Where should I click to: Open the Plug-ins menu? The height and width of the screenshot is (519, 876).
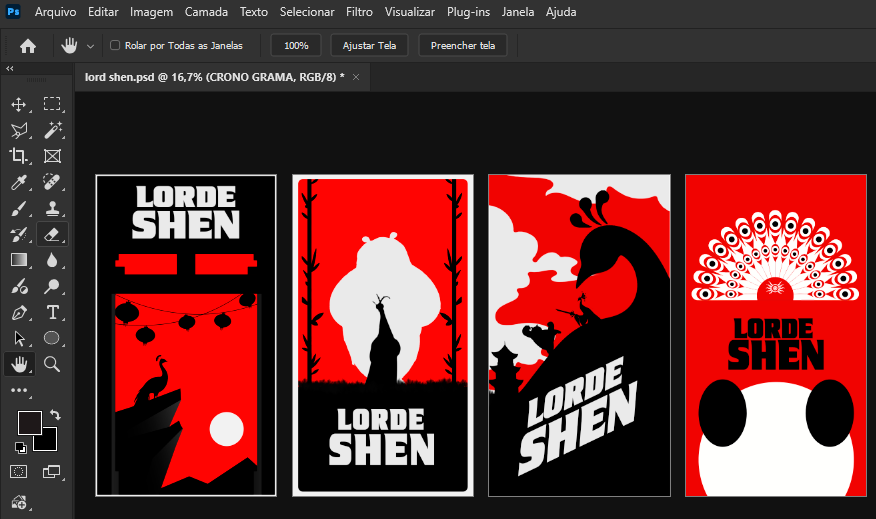point(468,12)
